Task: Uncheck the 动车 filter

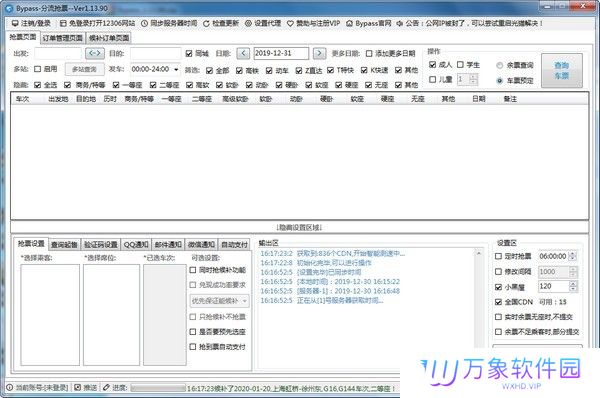Action: [269, 70]
